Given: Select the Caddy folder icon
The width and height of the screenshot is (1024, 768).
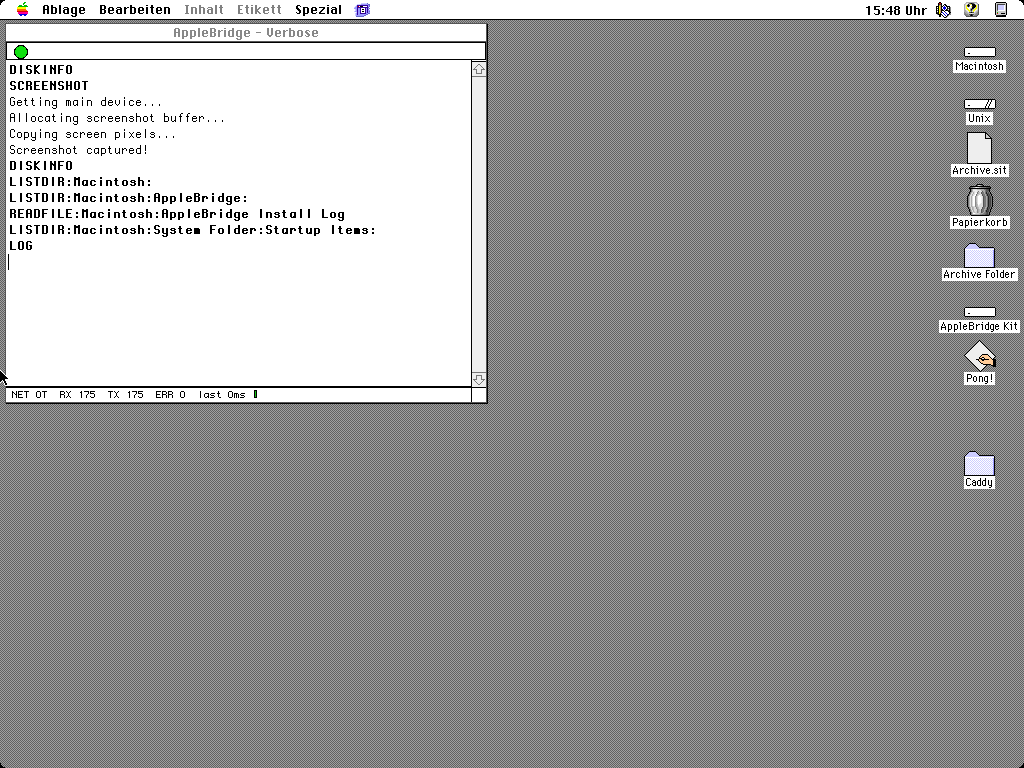Looking at the screenshot, I should pyautogui.click(x=979, y=464).
